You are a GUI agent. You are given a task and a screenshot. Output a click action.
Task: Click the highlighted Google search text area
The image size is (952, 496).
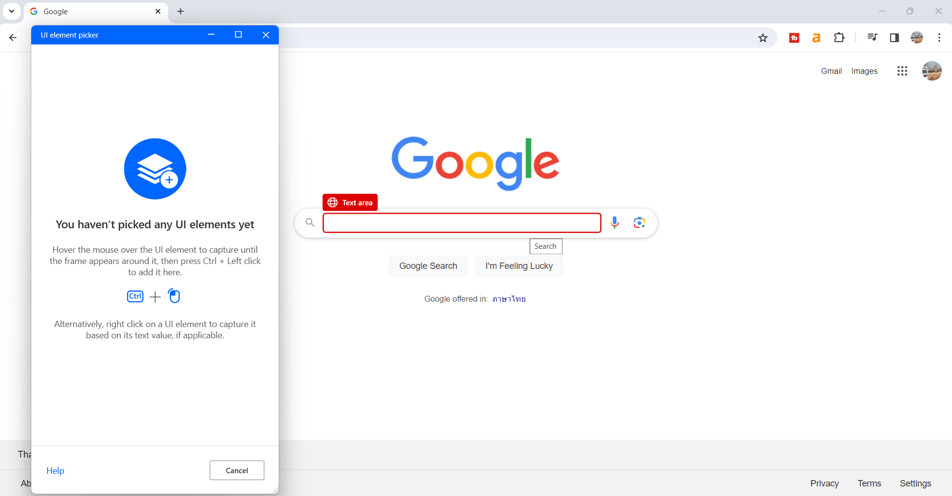click(x=461, y=223)
